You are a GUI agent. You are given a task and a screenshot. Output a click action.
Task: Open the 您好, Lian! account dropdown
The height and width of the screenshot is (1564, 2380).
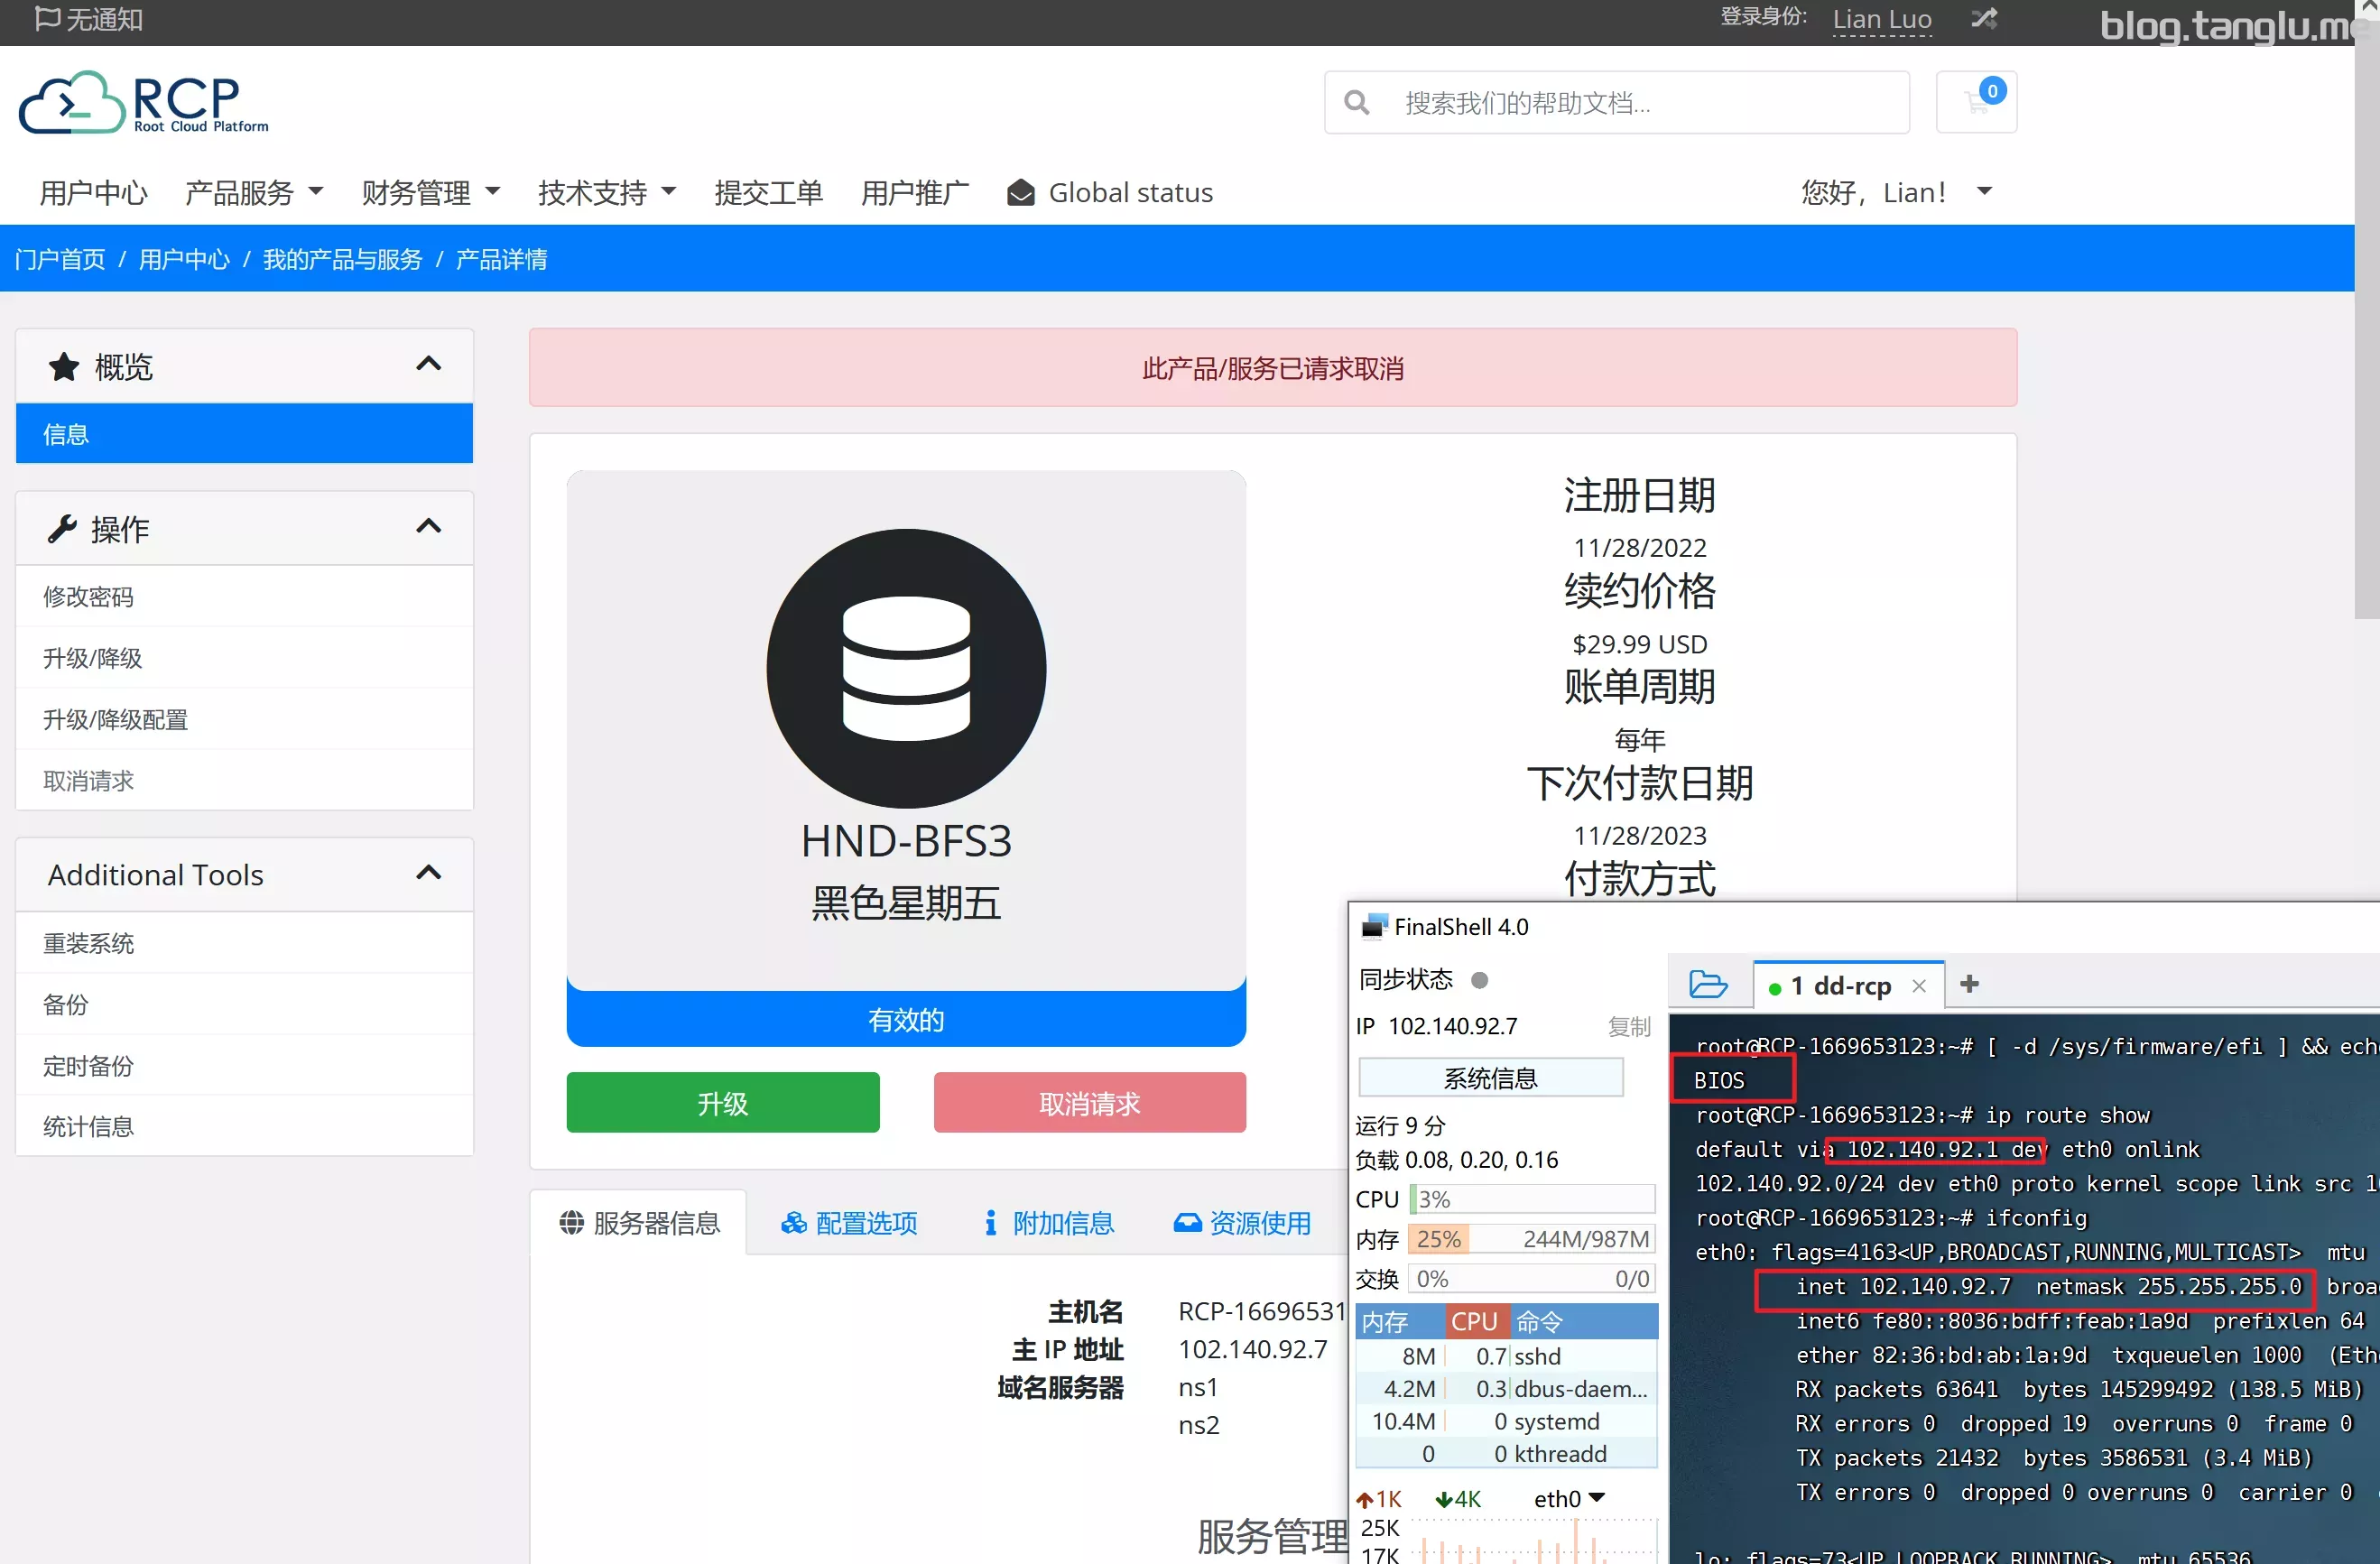(x=1895, y=192)
